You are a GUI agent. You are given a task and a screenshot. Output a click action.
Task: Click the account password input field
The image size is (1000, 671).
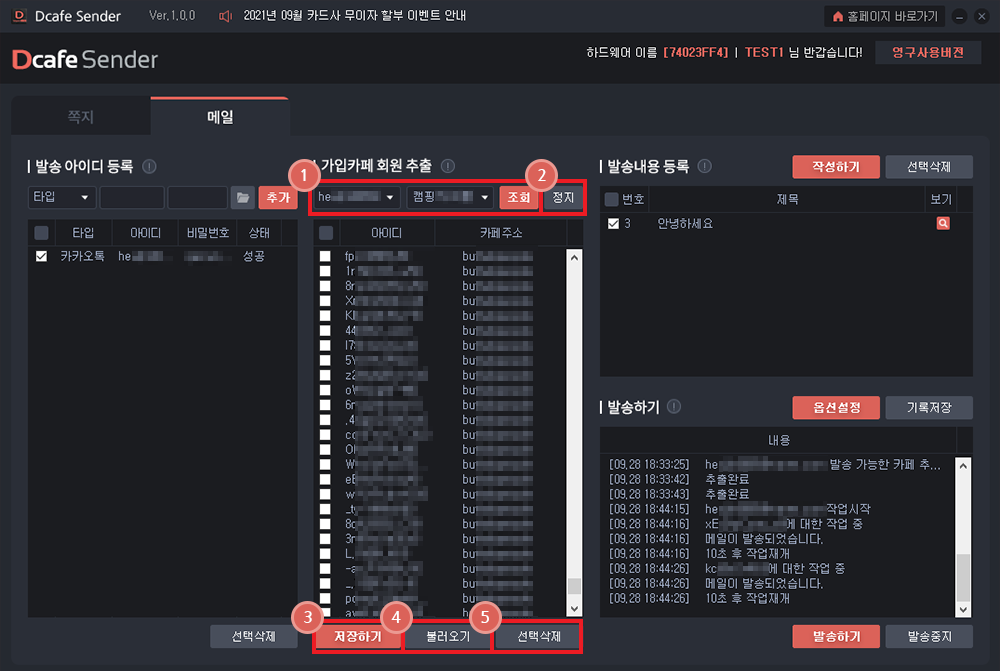[198, 198]
